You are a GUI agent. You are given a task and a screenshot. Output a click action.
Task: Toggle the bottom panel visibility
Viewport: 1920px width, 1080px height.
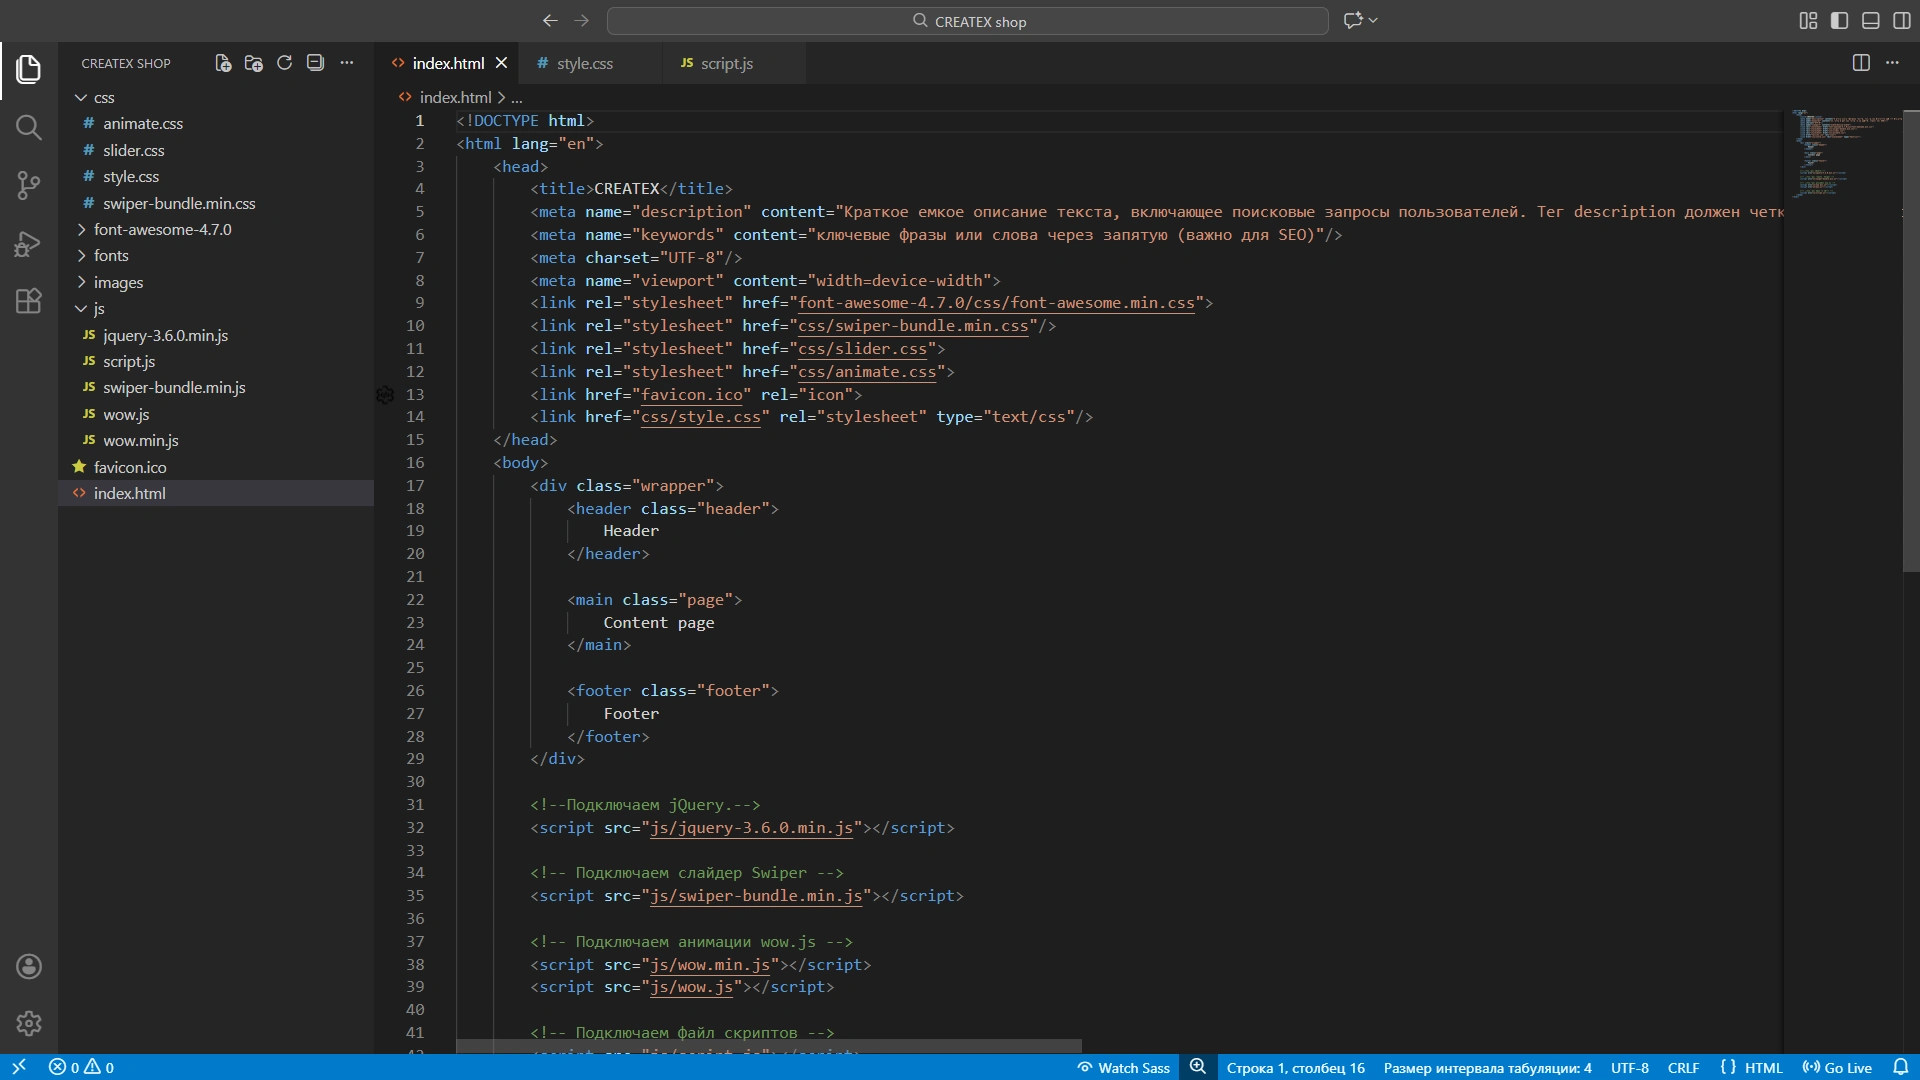click(1870, 21)
